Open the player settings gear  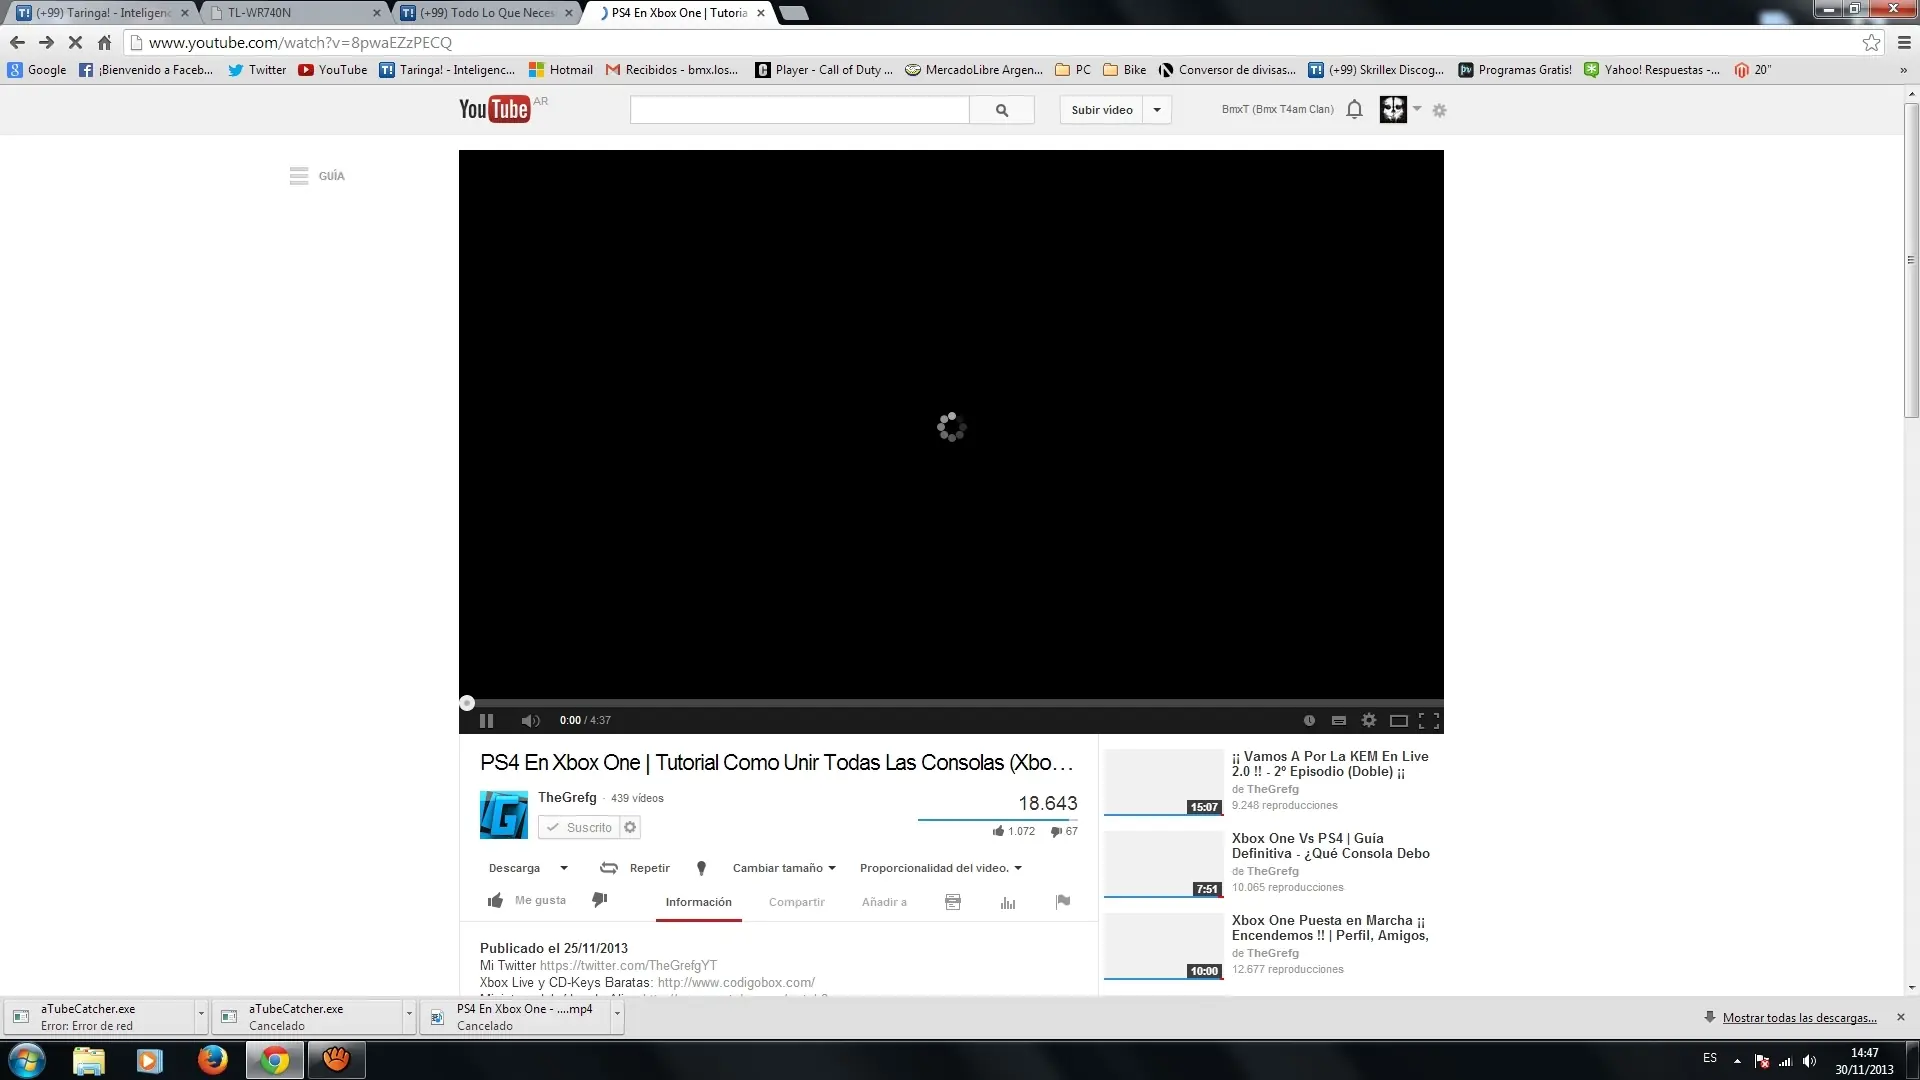(x=1369, y=720)
